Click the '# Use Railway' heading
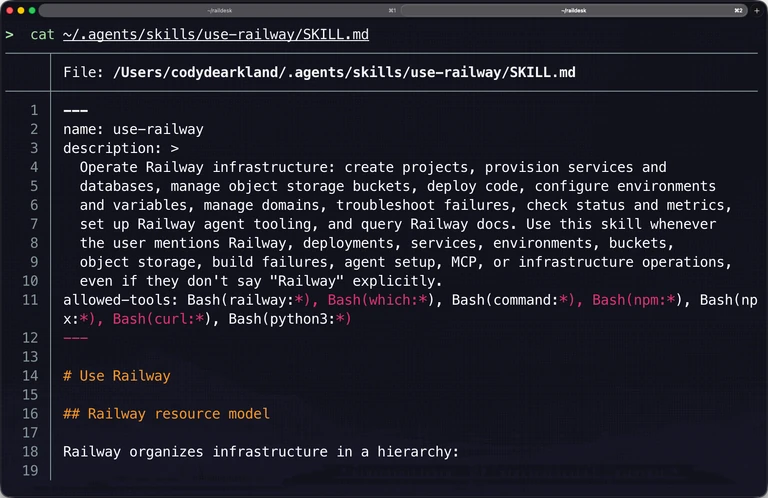This screenshot has height=498, width=768. click(x=117, y=376)
